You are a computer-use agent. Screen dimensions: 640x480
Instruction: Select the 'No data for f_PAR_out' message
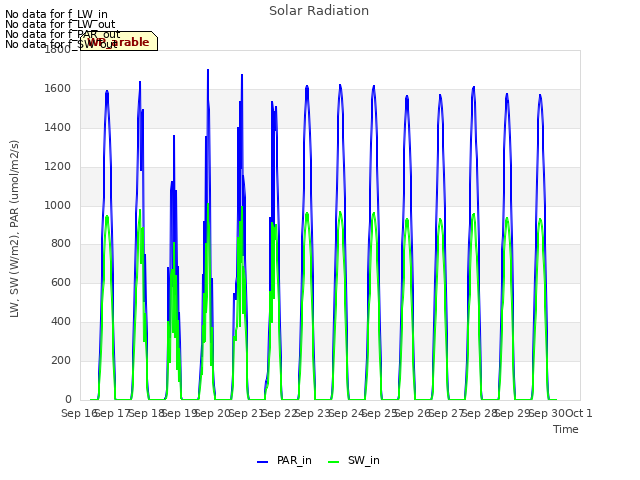[63, 34]
